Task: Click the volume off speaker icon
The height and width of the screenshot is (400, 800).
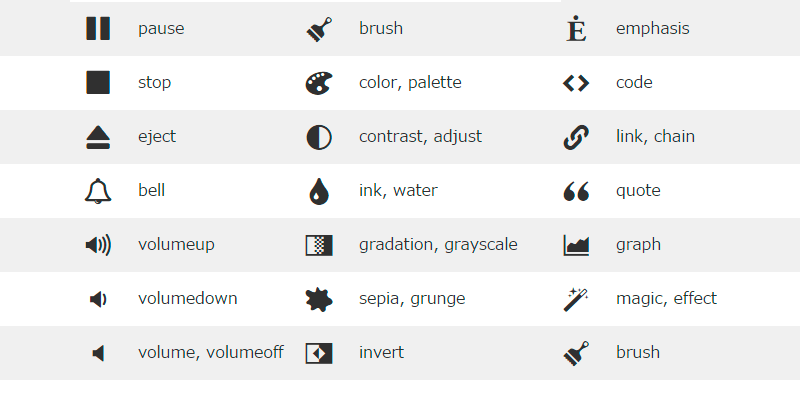Action: [98, 352]
